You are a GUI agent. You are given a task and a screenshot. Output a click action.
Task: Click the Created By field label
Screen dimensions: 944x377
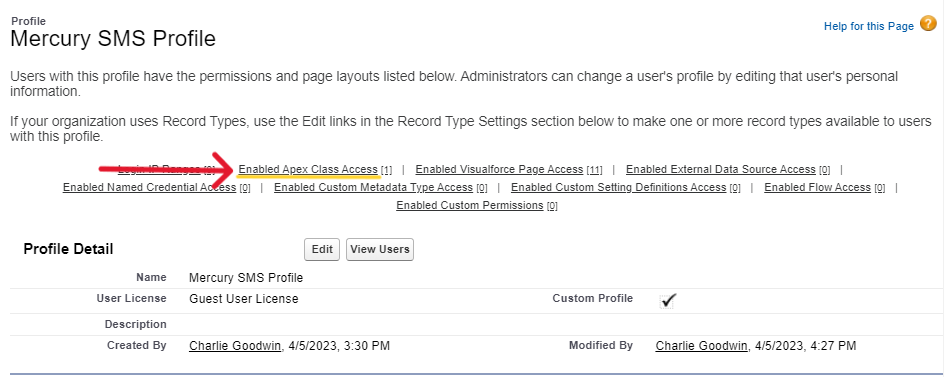137,345
